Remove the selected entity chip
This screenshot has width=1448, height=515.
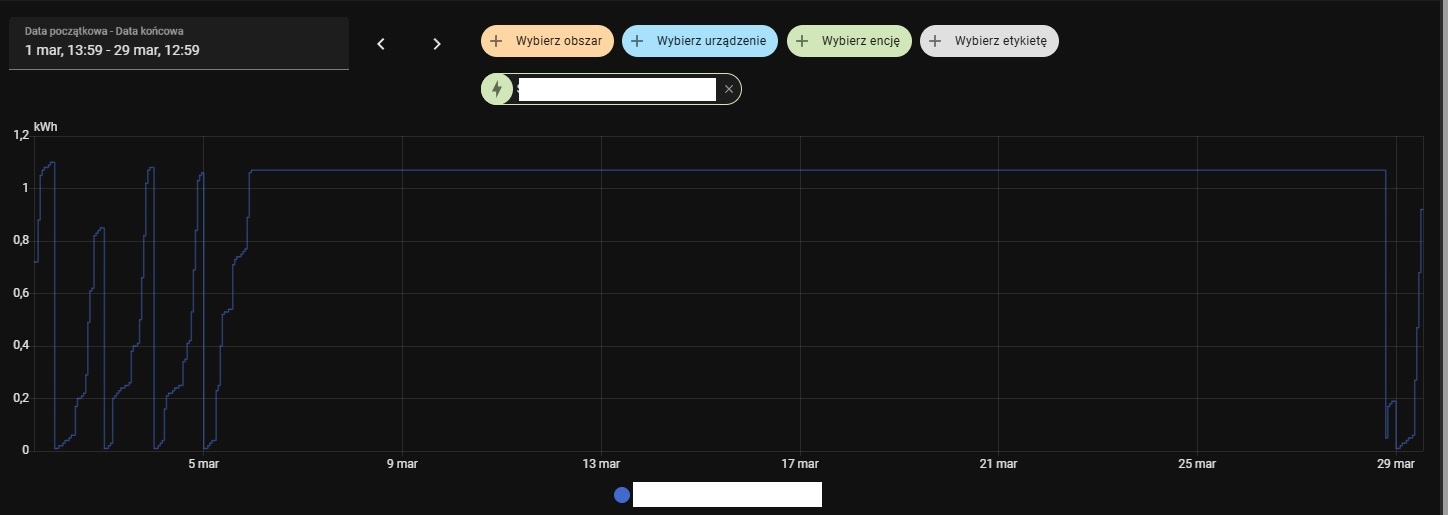tap(729, 89)
